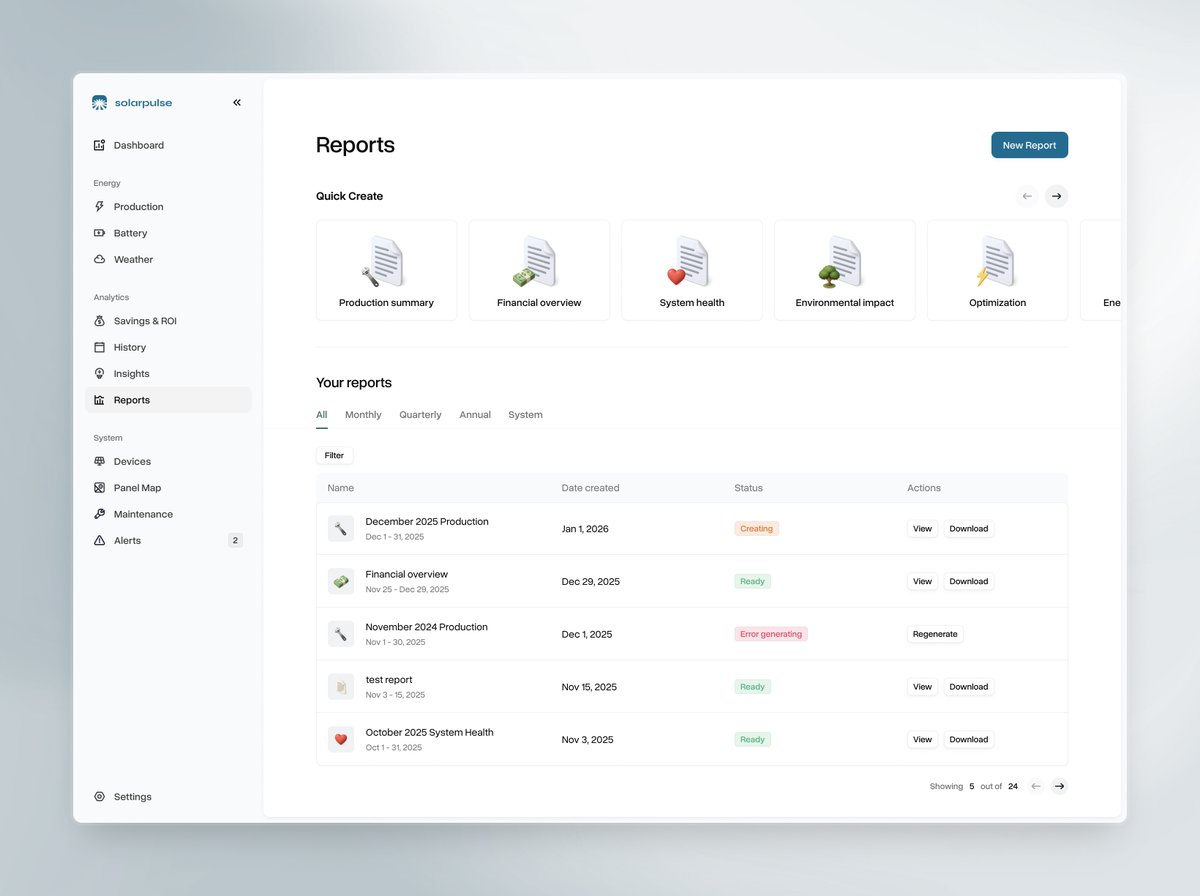Viewport: 1200px width, 896px height.
Task: View the Financial overview report
Action: 922,581
